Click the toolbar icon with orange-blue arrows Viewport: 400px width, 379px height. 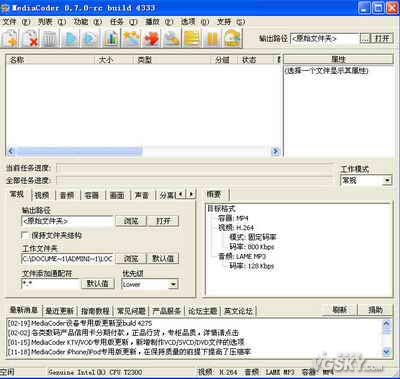pos(131,38)
